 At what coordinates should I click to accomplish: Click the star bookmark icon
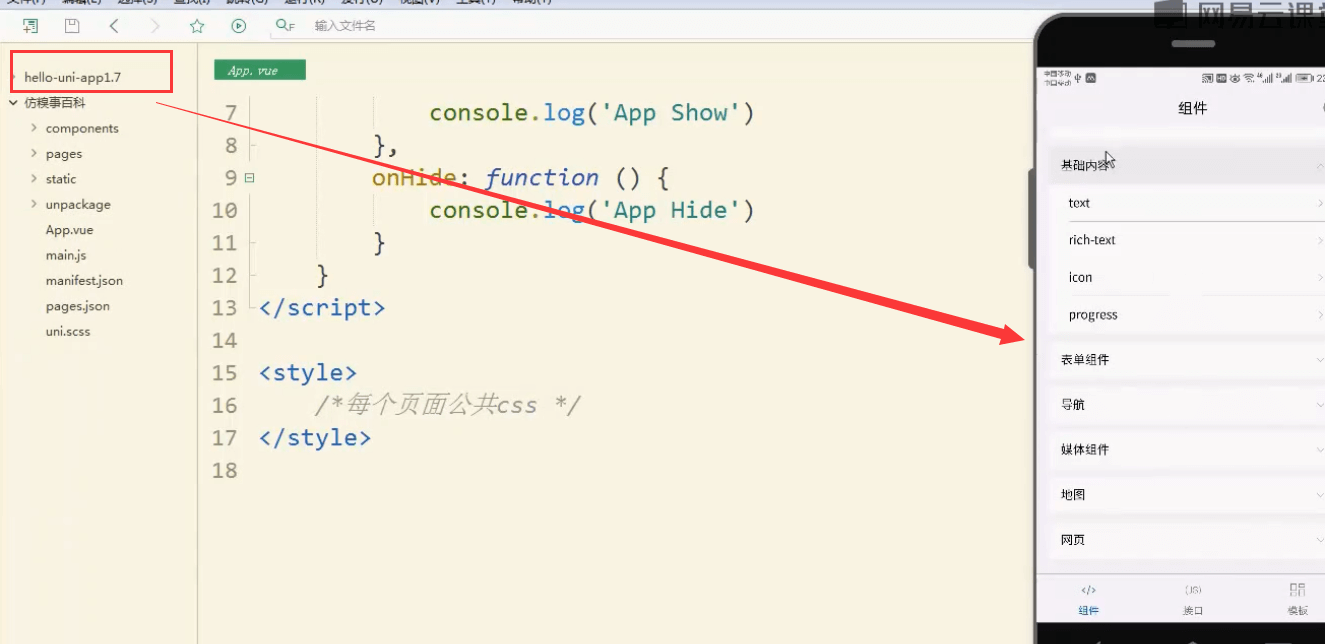(x=197, y=26)
